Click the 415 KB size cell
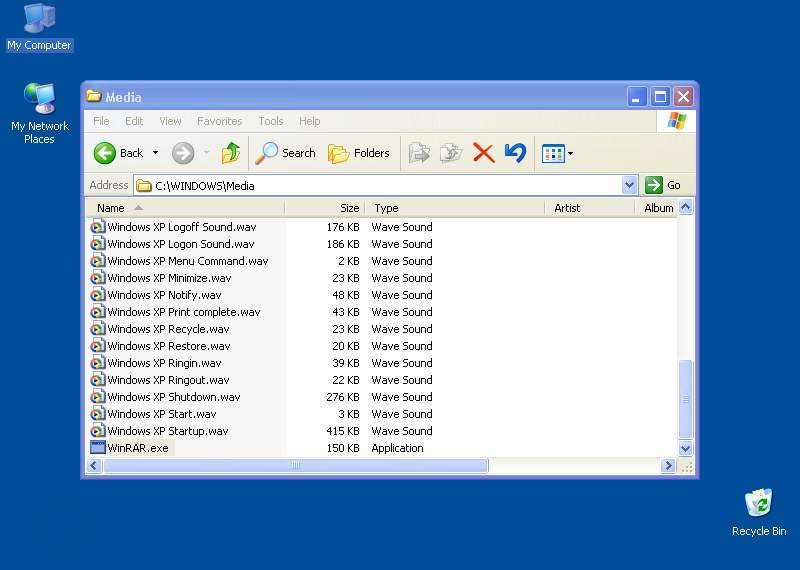The image size is (800, 570). [x=343, y=431]
